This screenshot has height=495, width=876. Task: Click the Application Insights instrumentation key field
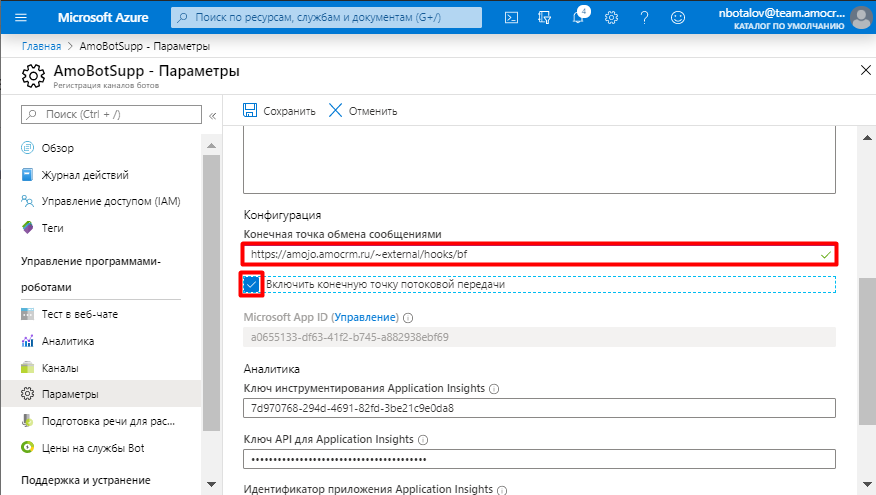(x=539, y=408)
